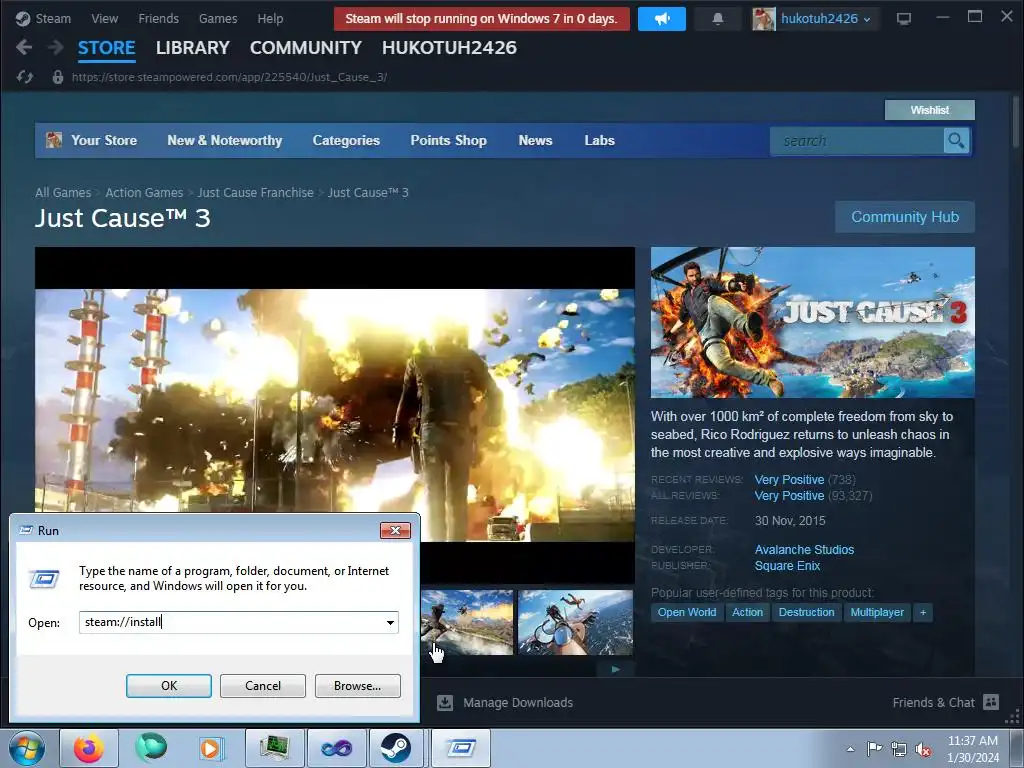The height and width of the screenshot is (768, 1024).
Task: Click the Just Cause 3 header image
Action: [x=812, y=322]
